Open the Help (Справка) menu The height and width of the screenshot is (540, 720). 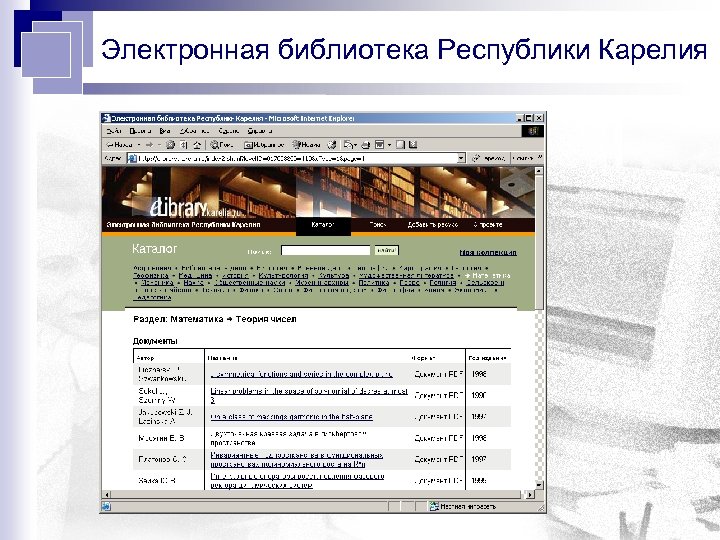(x=259, y=131)
